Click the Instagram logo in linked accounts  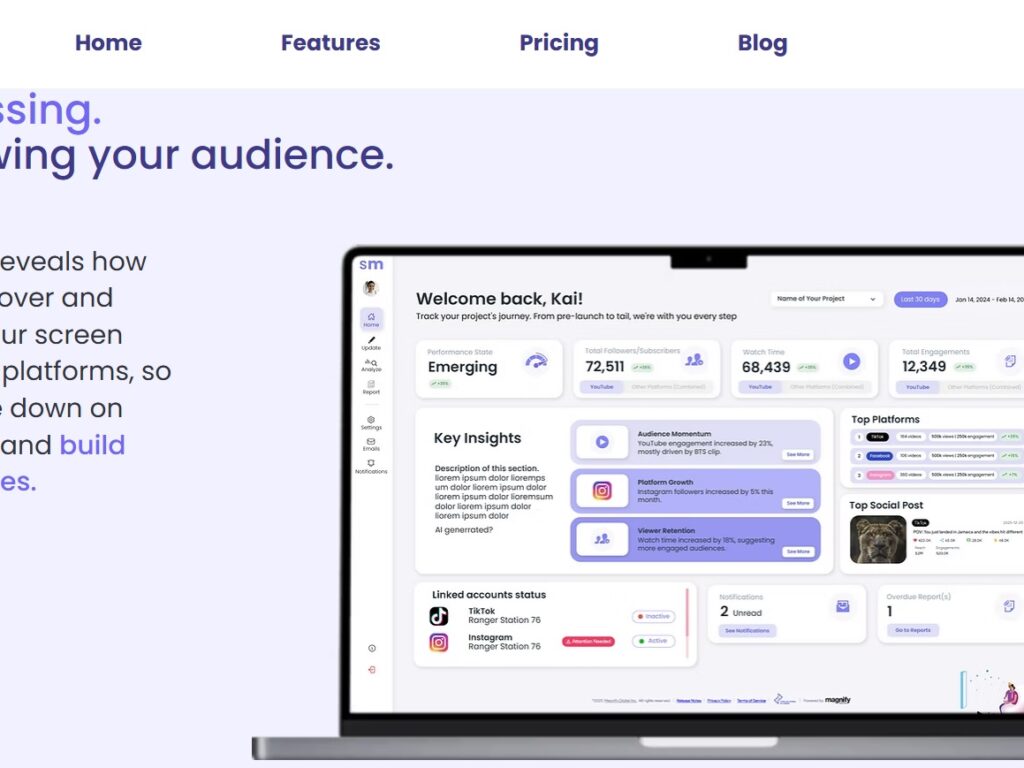point(439,643)
